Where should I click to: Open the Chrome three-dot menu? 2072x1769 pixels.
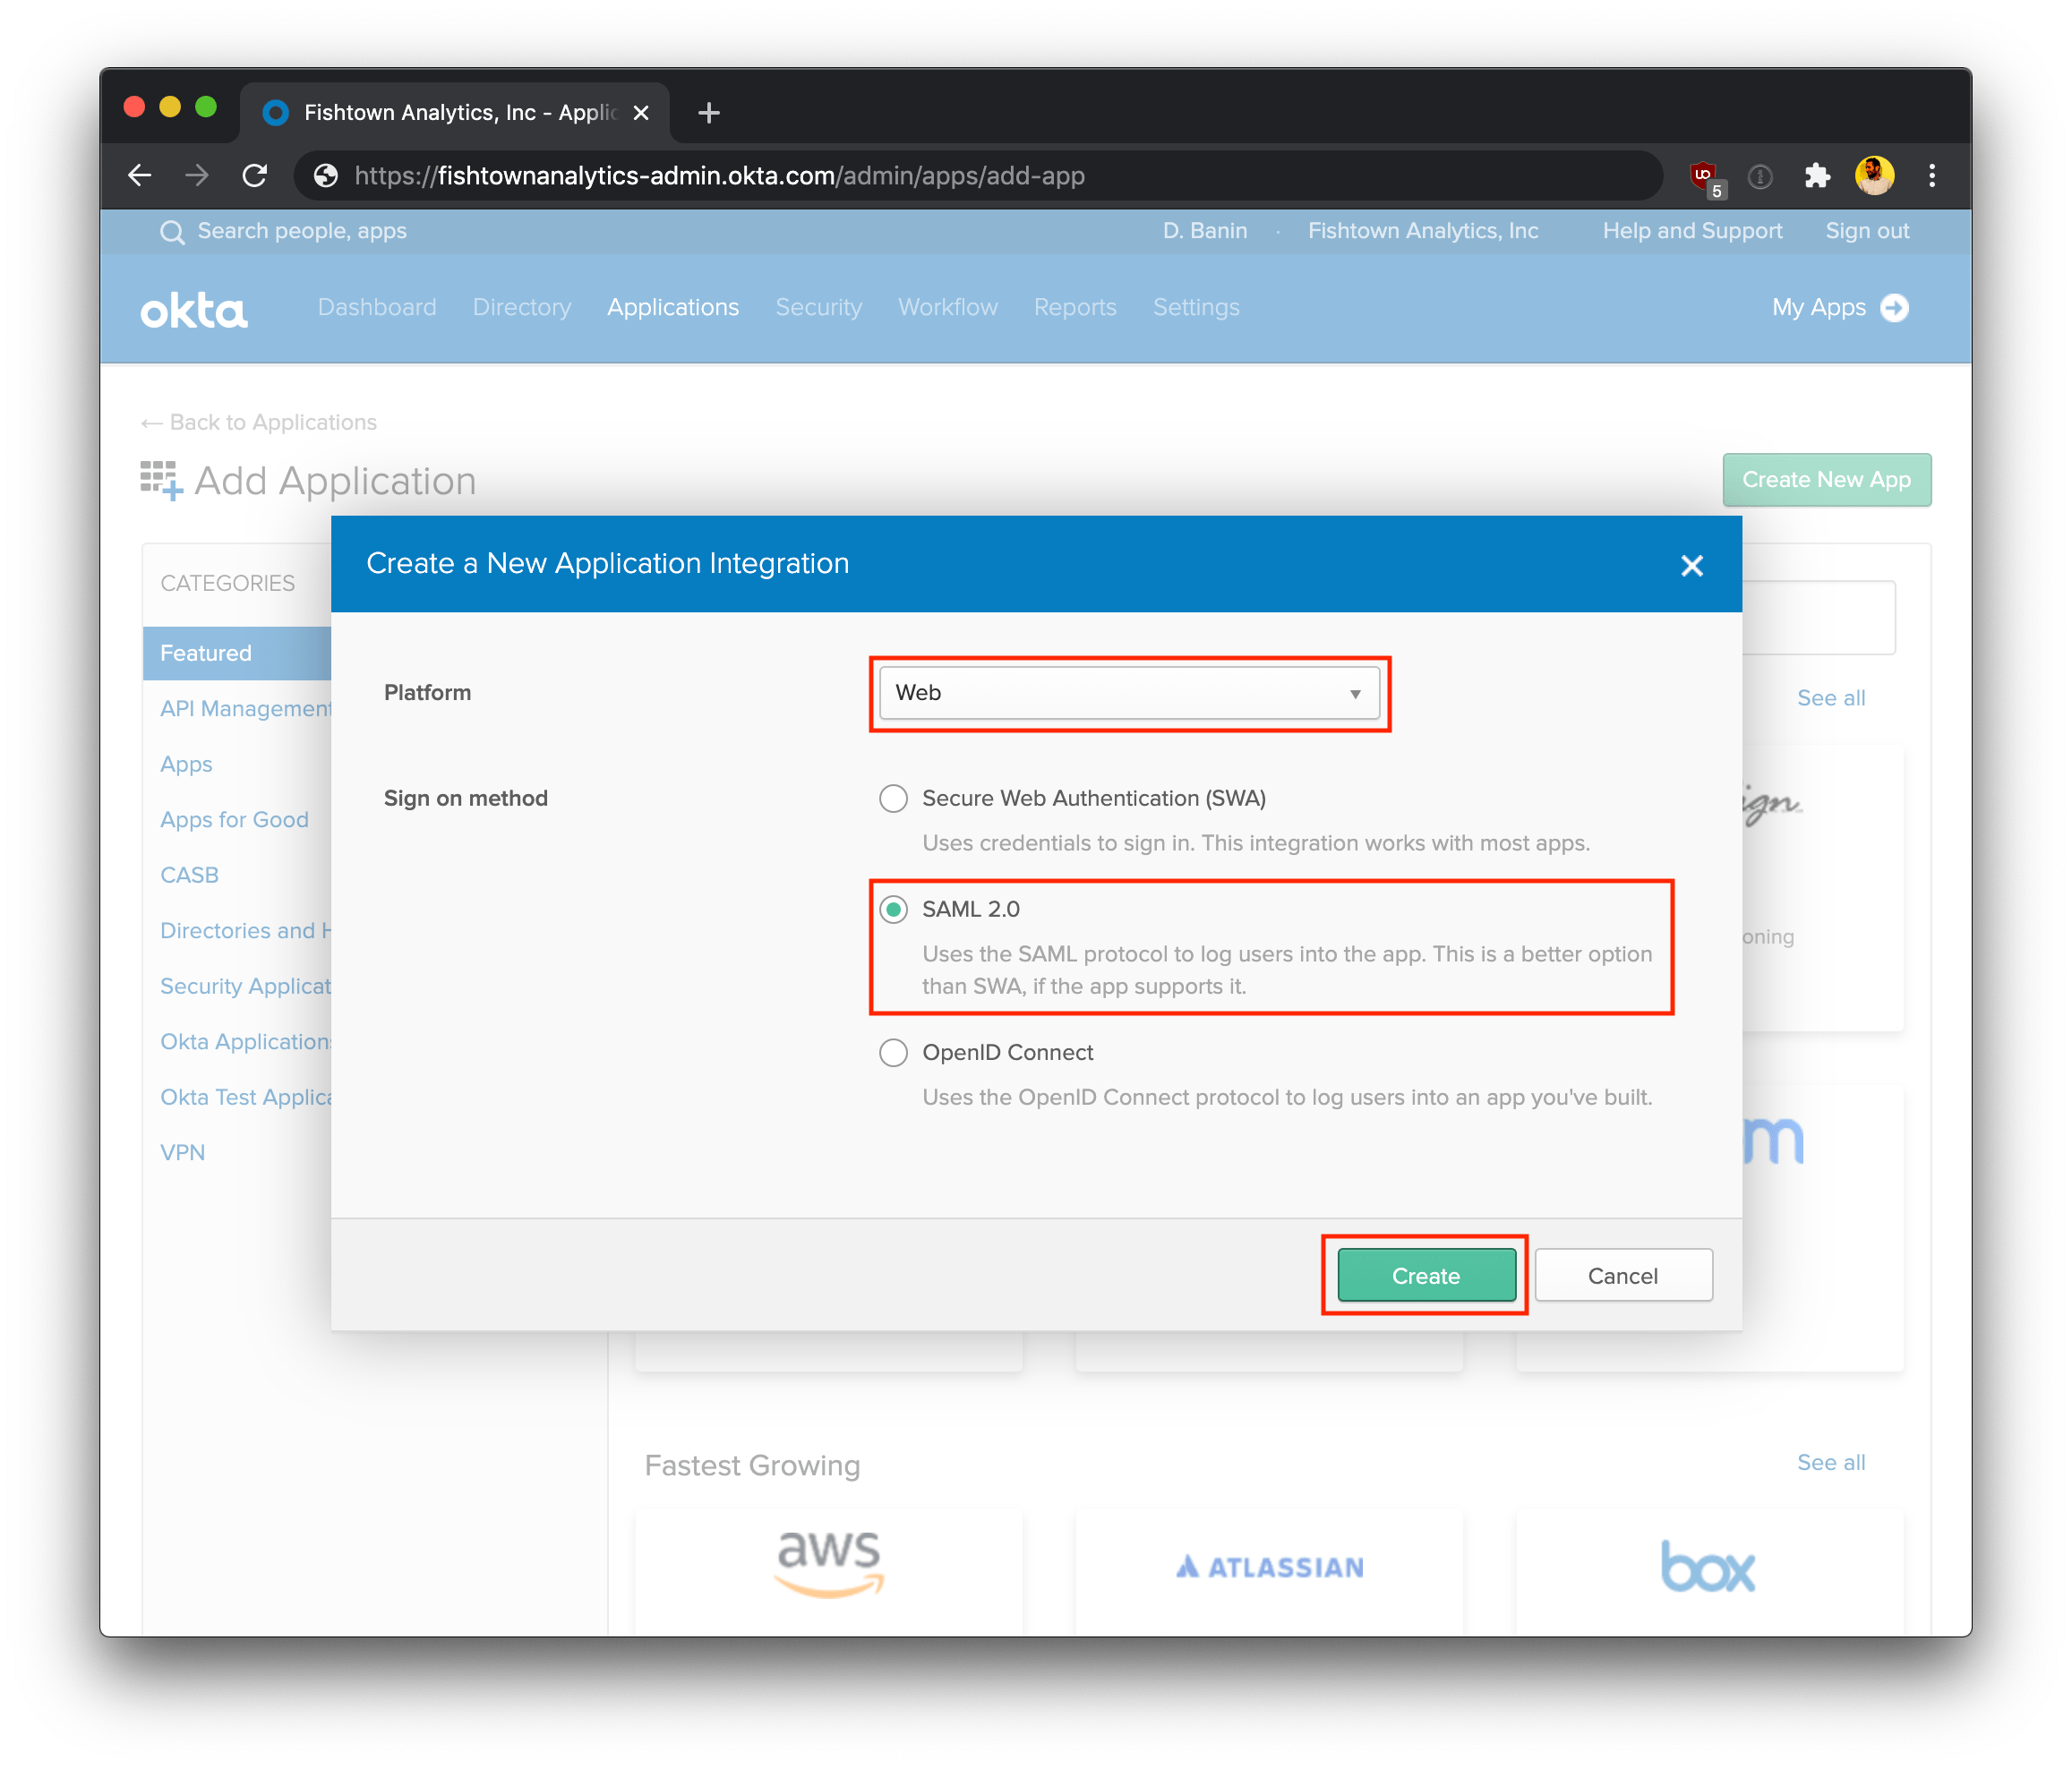(x=1932, y=175)
